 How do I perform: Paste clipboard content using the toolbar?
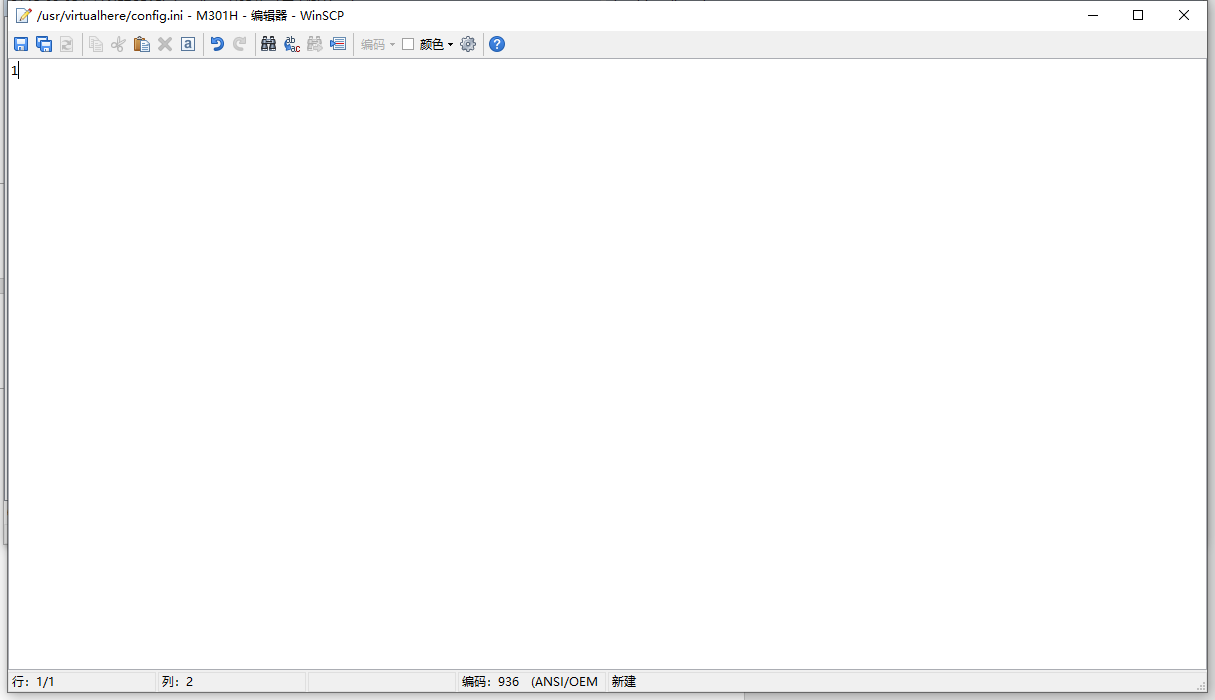142,44
